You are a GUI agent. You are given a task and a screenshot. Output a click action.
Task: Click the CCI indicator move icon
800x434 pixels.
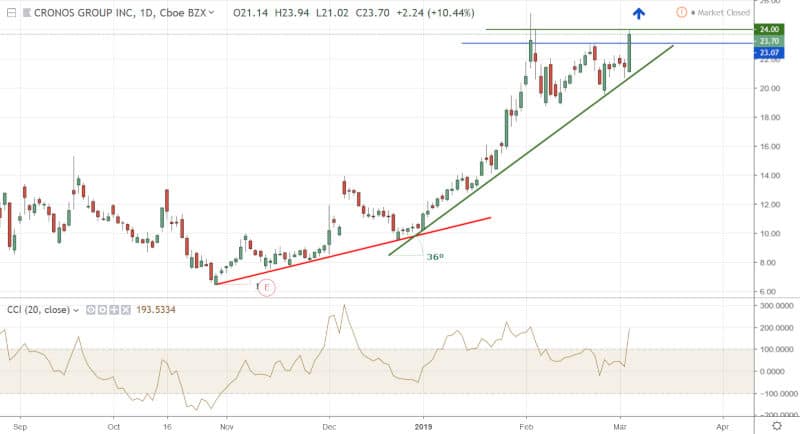[114, 310]
